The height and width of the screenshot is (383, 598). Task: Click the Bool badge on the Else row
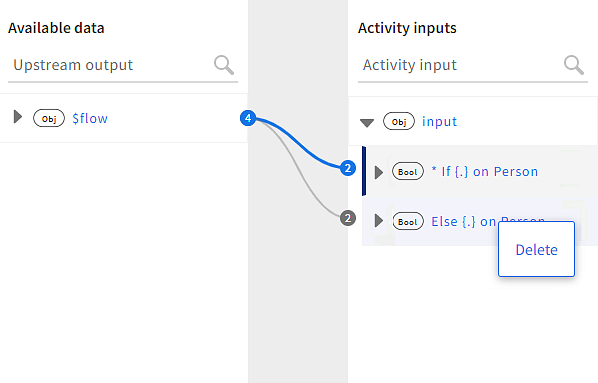(x=408, y=222)
